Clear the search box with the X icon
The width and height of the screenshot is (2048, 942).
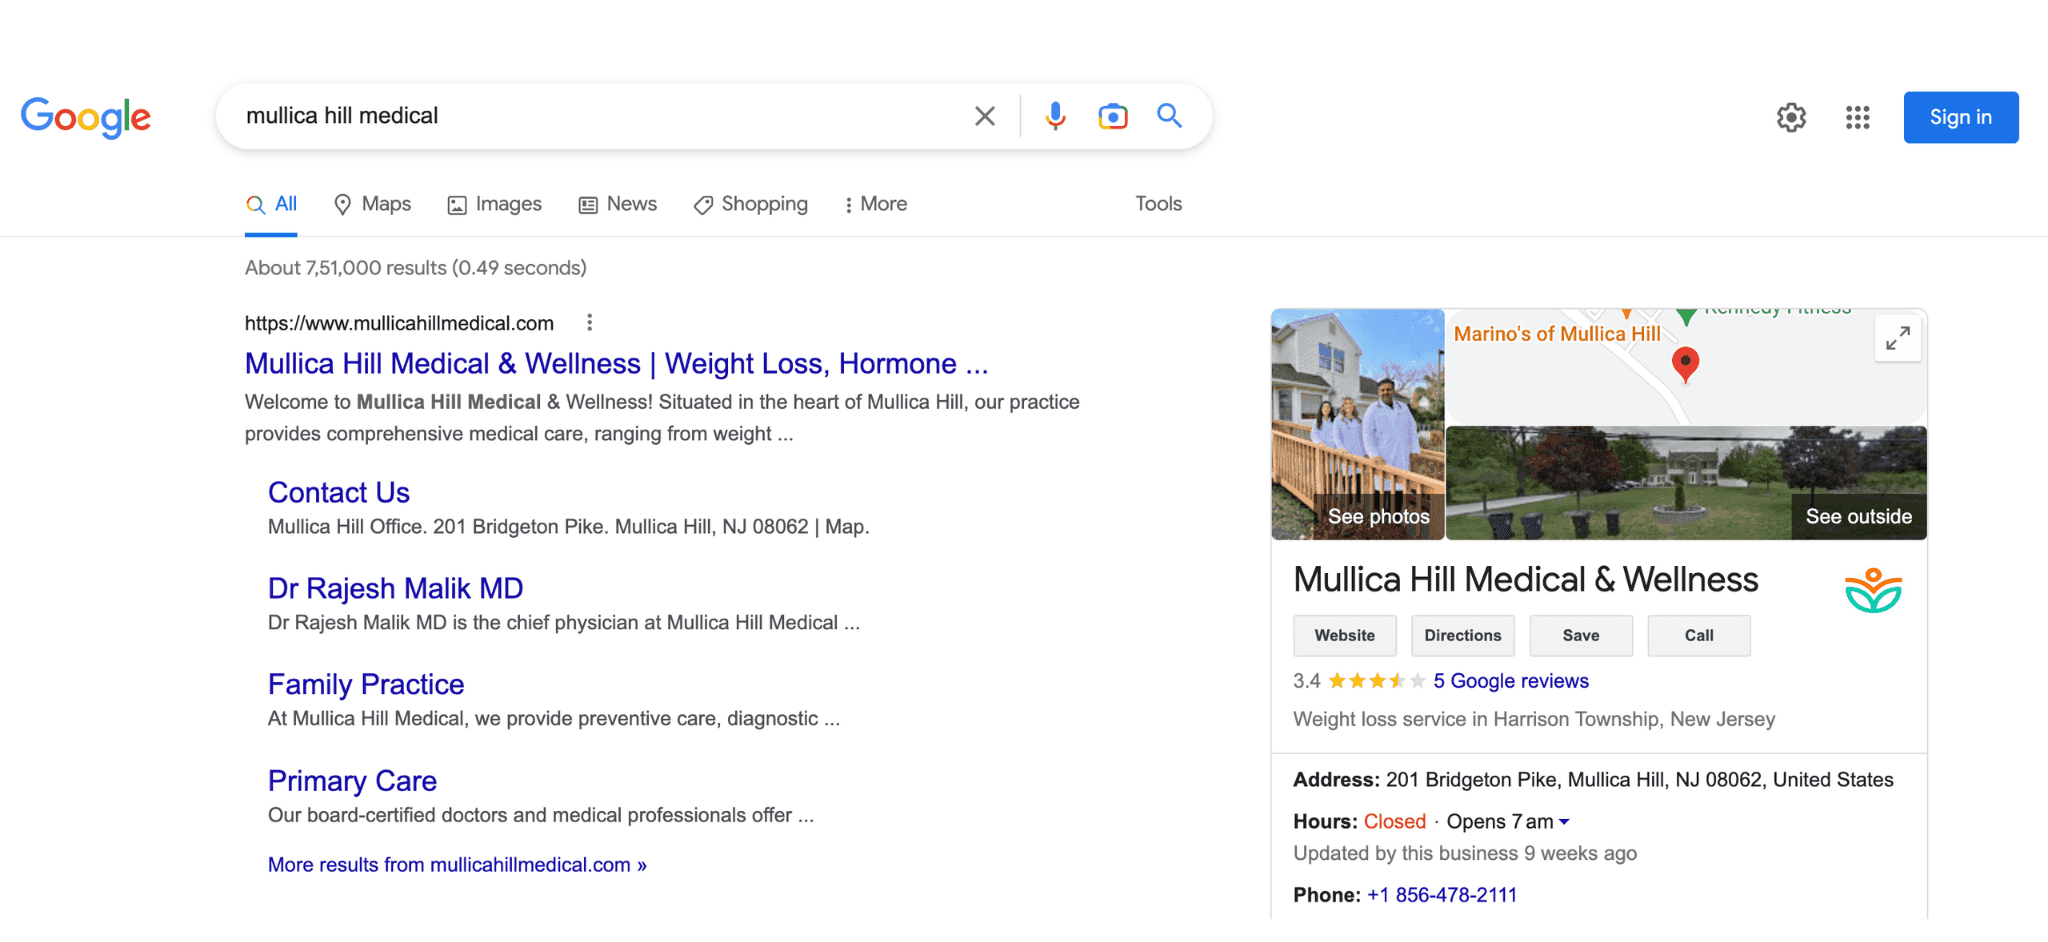pyautogui.click(x=985, y=116)
